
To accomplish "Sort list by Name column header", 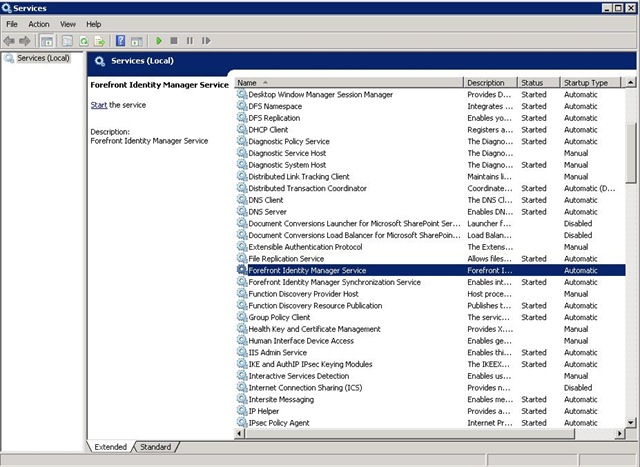I will (349, 82).
